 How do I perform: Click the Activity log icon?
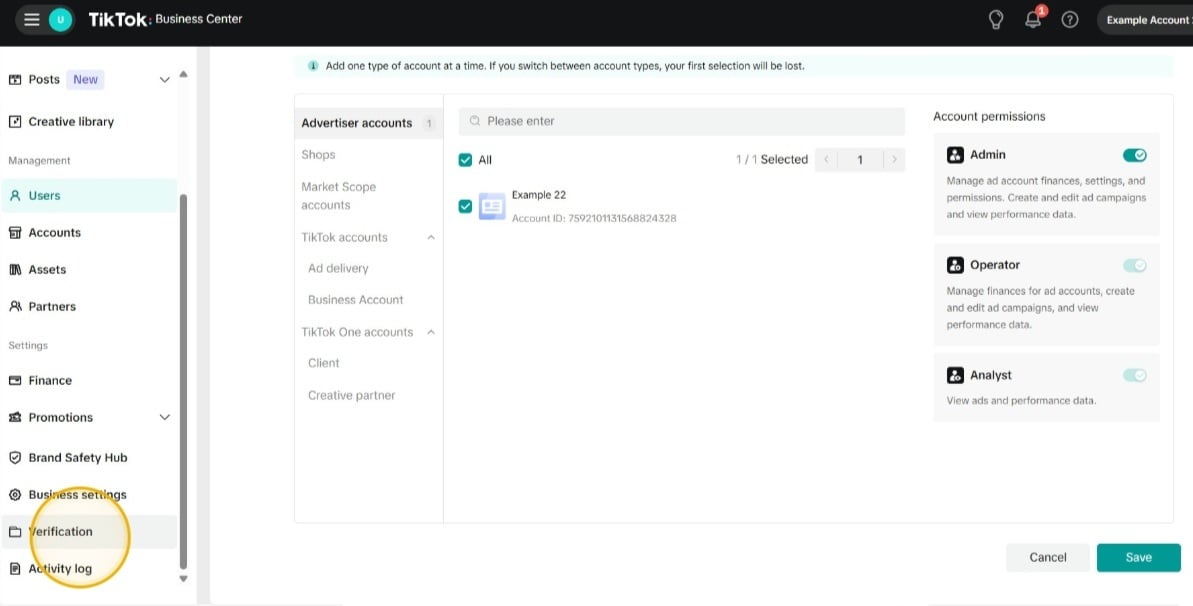click(x=15, y=569)
